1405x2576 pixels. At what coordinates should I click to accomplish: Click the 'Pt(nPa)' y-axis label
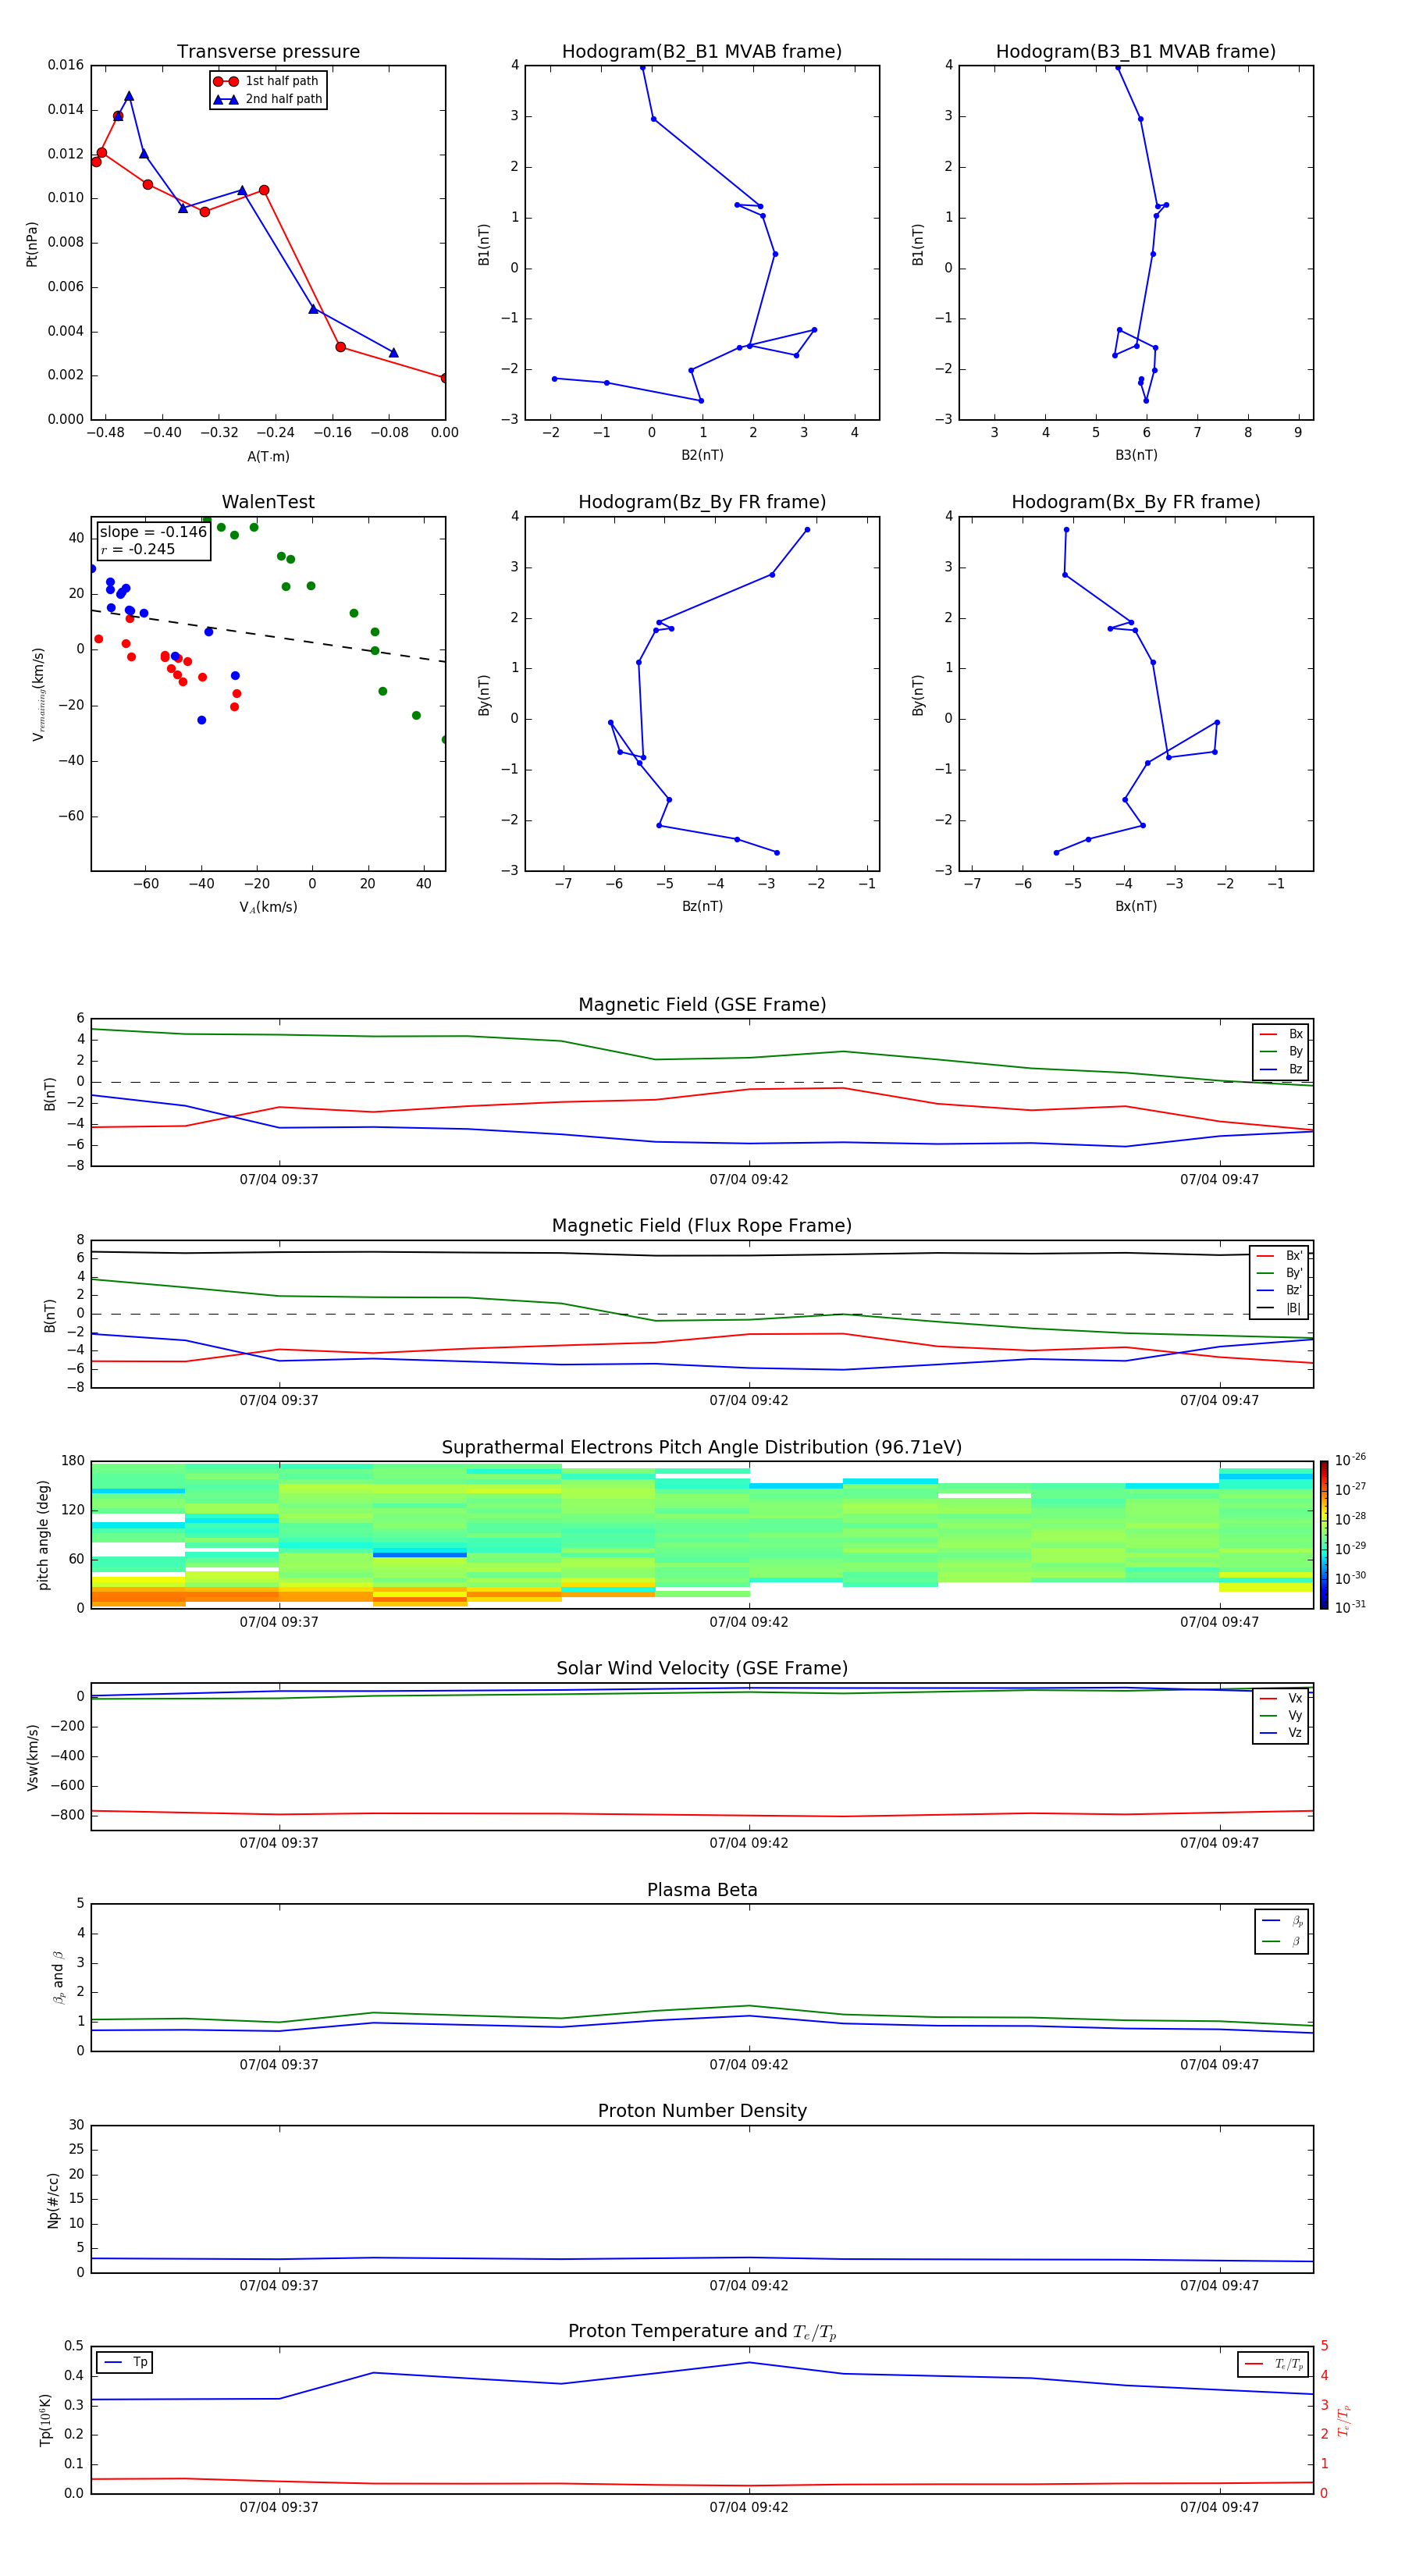32,244
